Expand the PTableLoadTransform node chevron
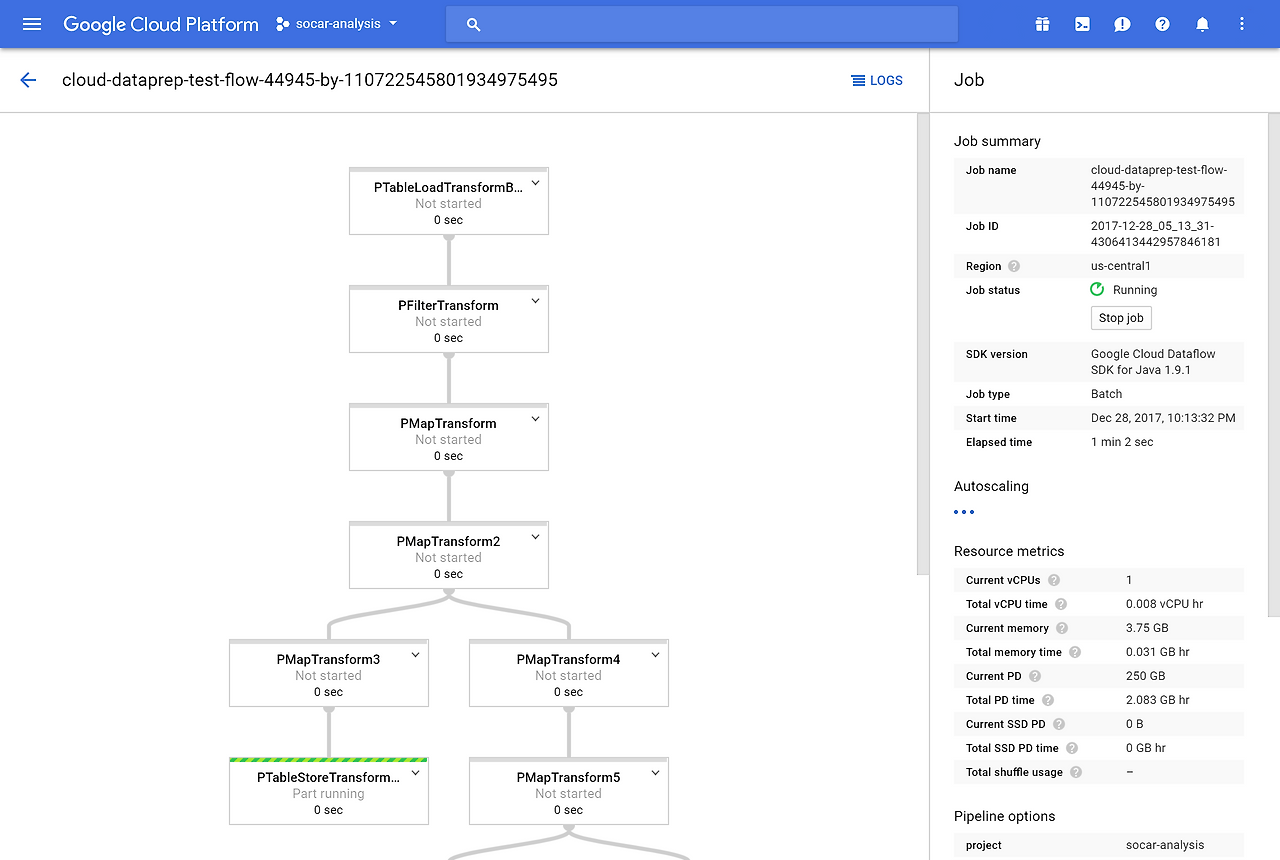Image resolution: width=1280 pixels, height=860 pixels. 535,182
